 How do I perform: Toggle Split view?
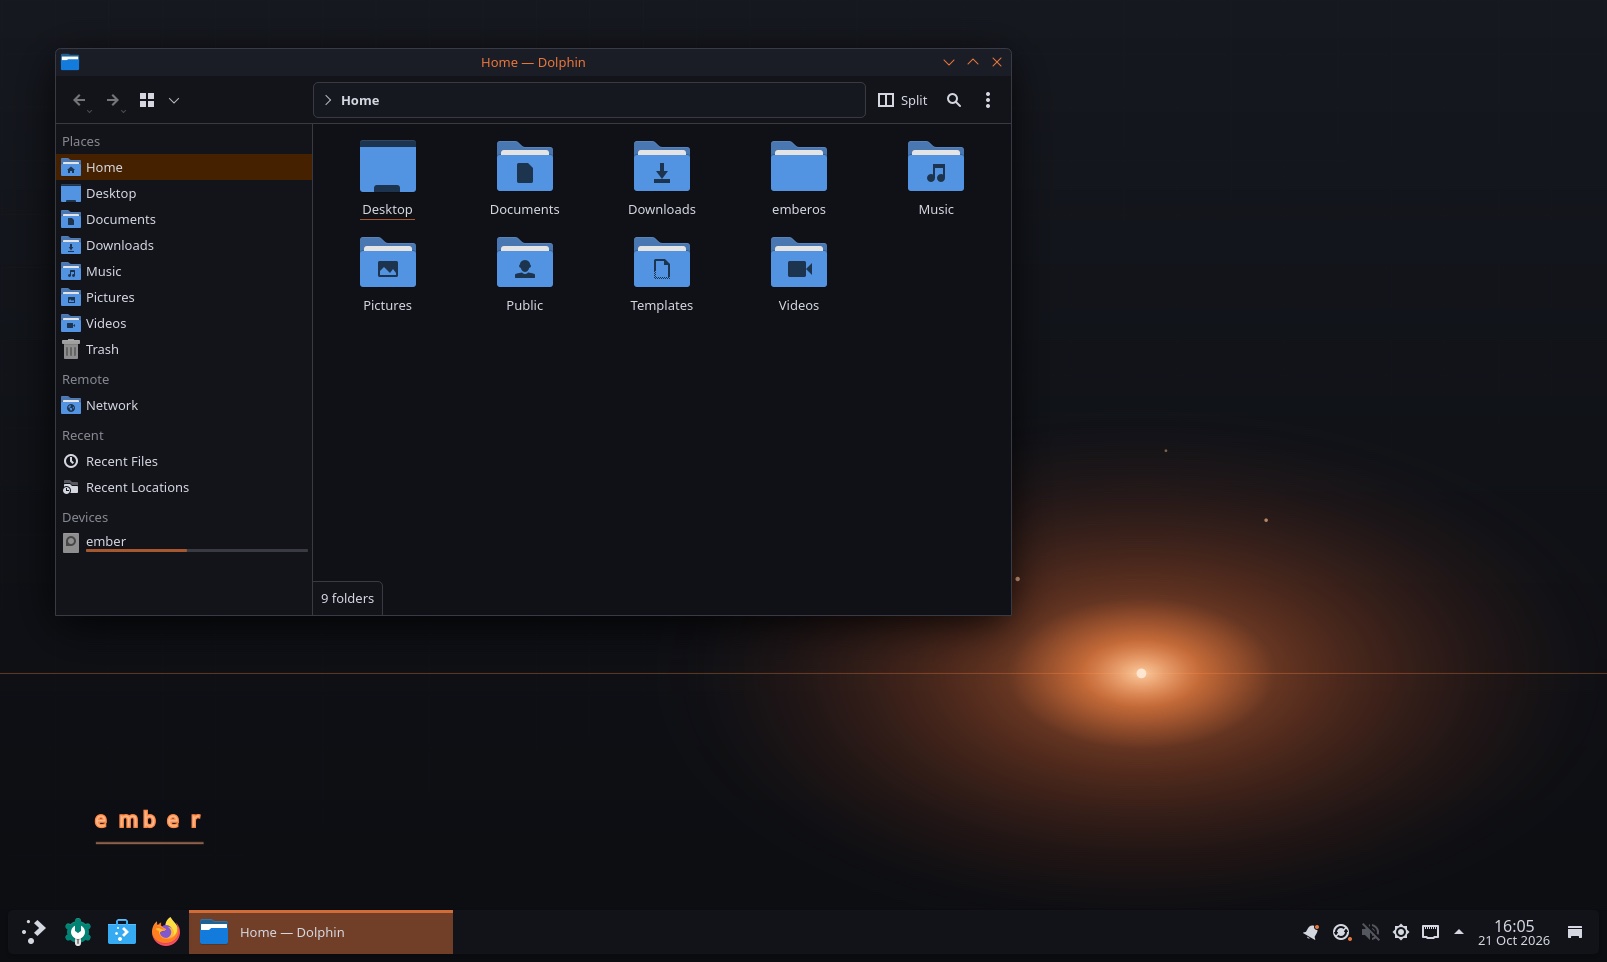point(902,100)
